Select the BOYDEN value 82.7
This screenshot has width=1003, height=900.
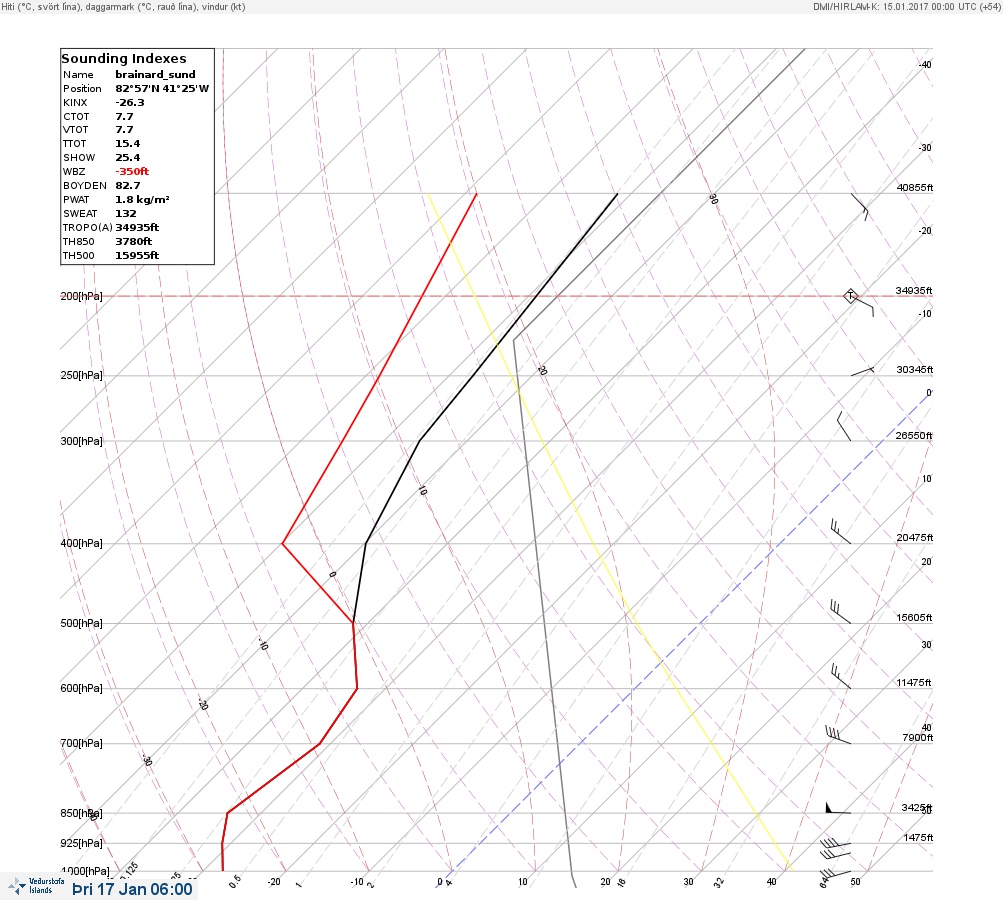tap(127, 186)
